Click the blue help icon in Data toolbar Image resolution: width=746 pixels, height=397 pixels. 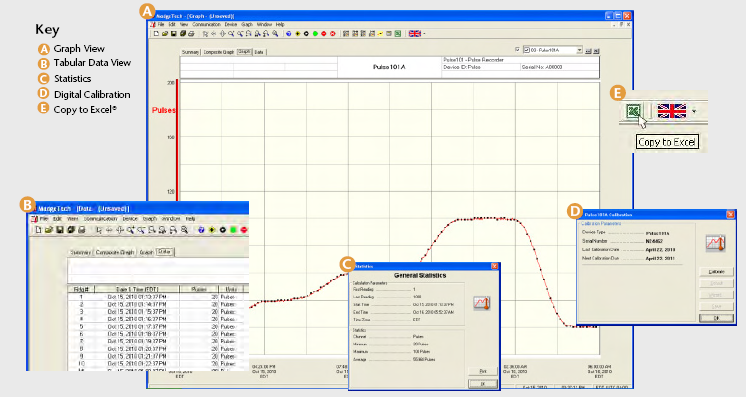click(201, 230)
